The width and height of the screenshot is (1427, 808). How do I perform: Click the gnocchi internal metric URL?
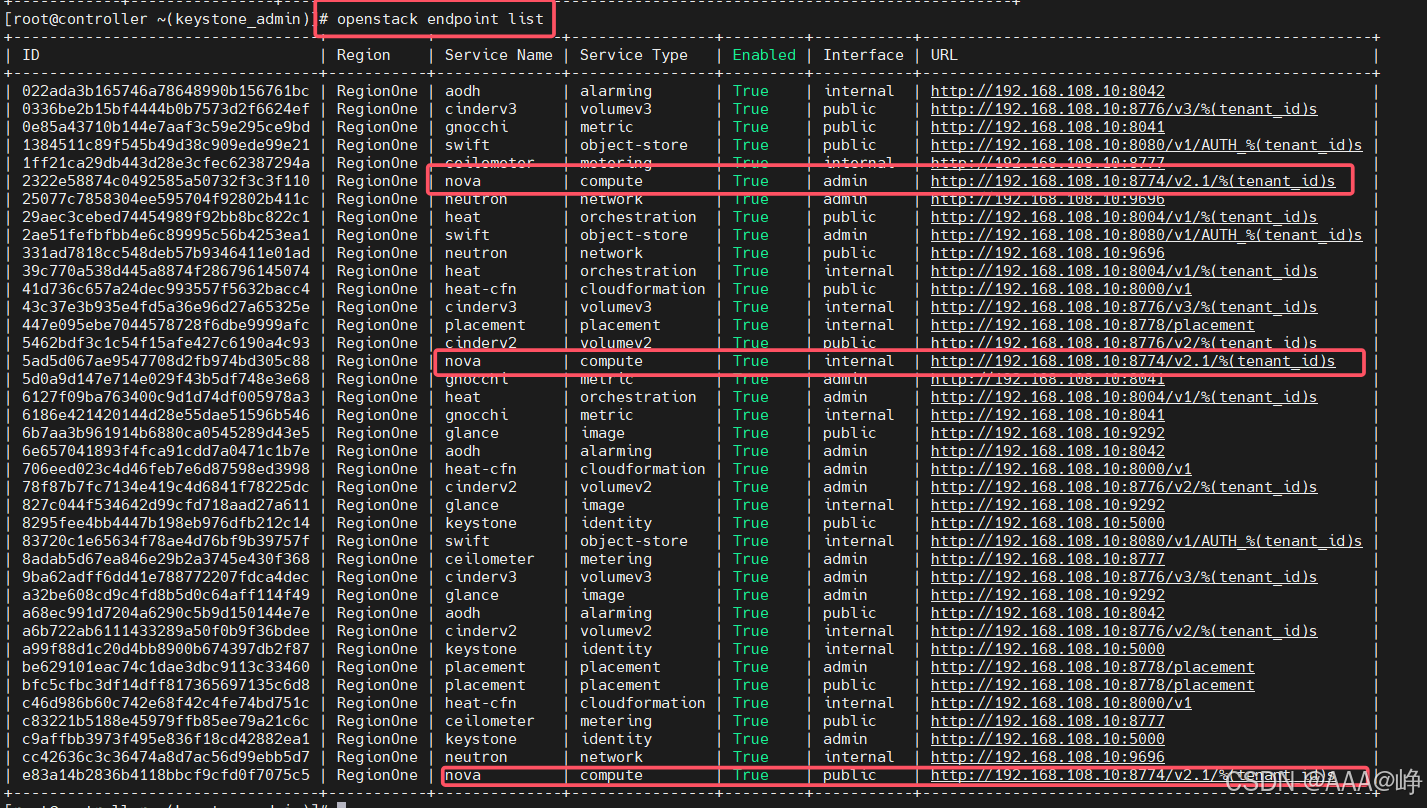[1048, 415]
